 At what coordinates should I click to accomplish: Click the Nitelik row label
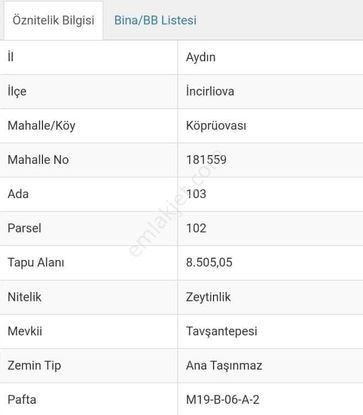(x=24, y=297)
